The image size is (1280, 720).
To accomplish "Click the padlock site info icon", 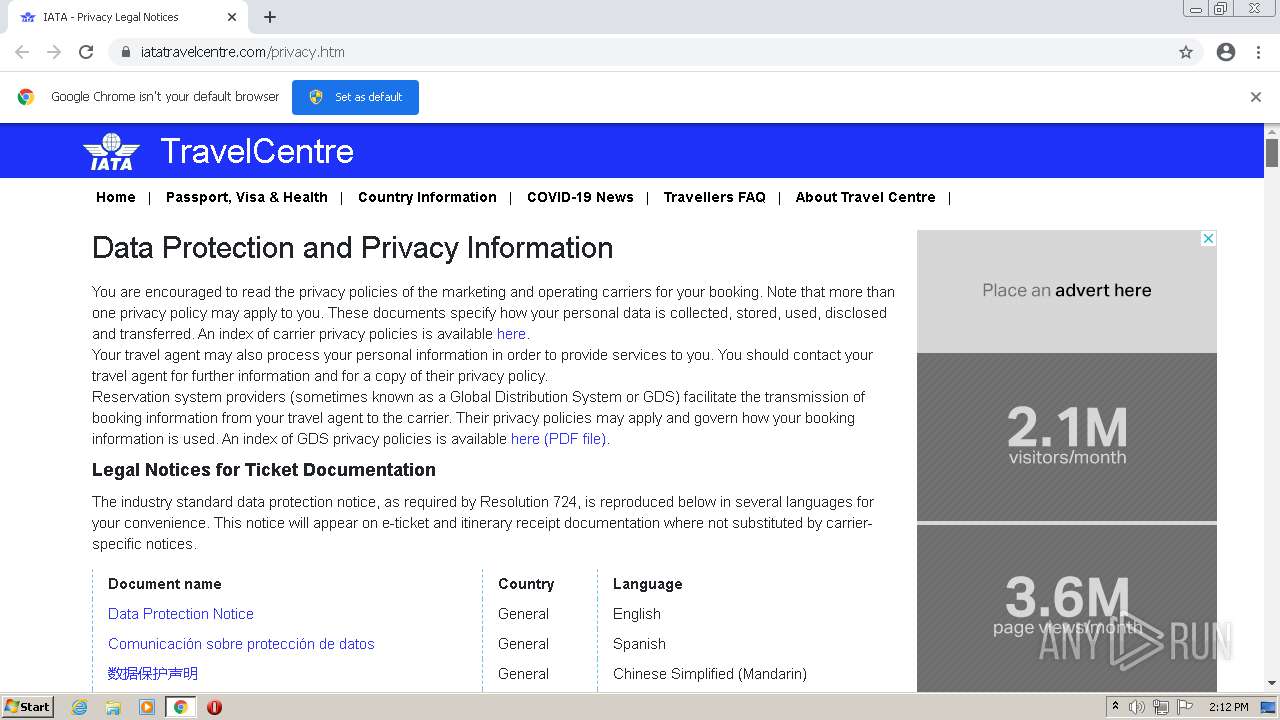I will [x=126, y=52].
